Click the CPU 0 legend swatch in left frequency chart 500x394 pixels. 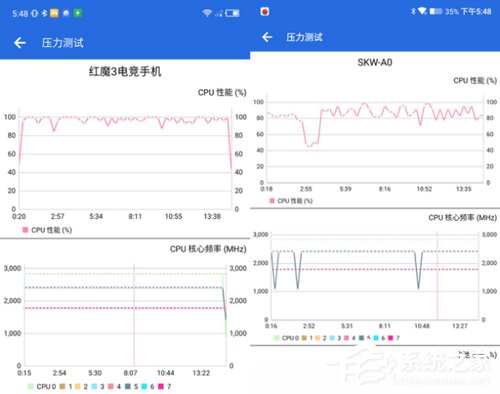pos(31,386)
